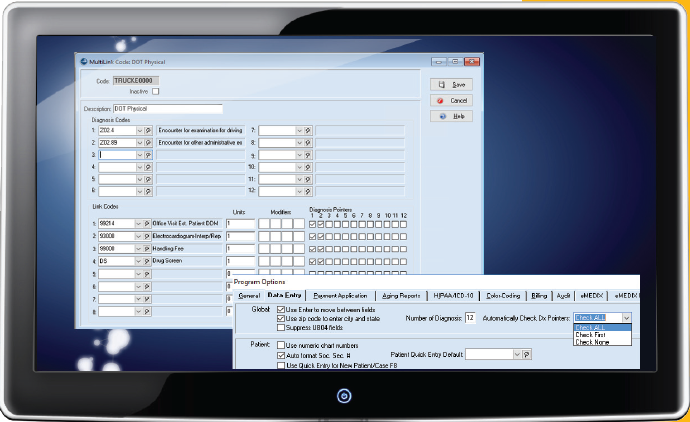Check Use numeric chart numbers
The width and height of the screenshot is (690, 422).
(281, 344)
